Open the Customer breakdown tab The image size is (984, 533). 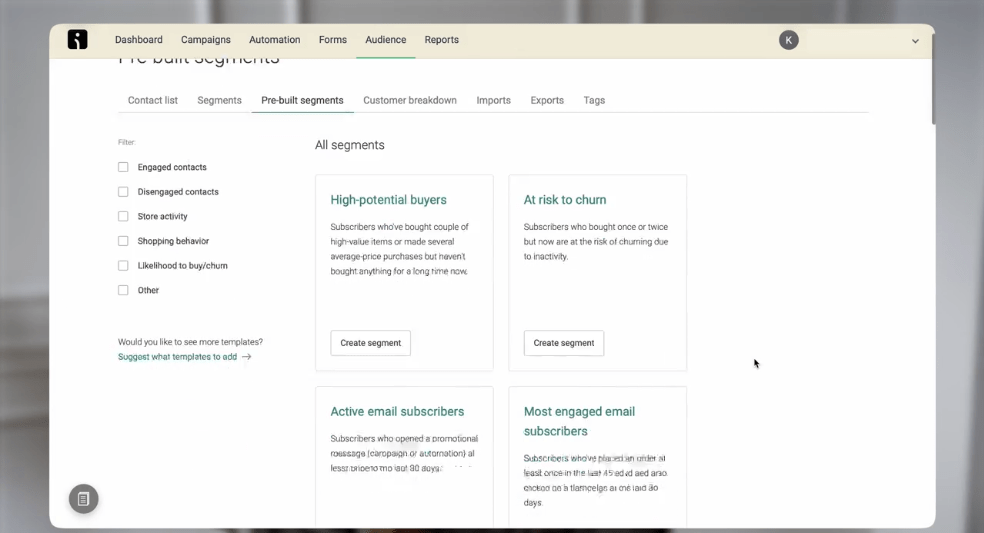click(x=410, y=100)
